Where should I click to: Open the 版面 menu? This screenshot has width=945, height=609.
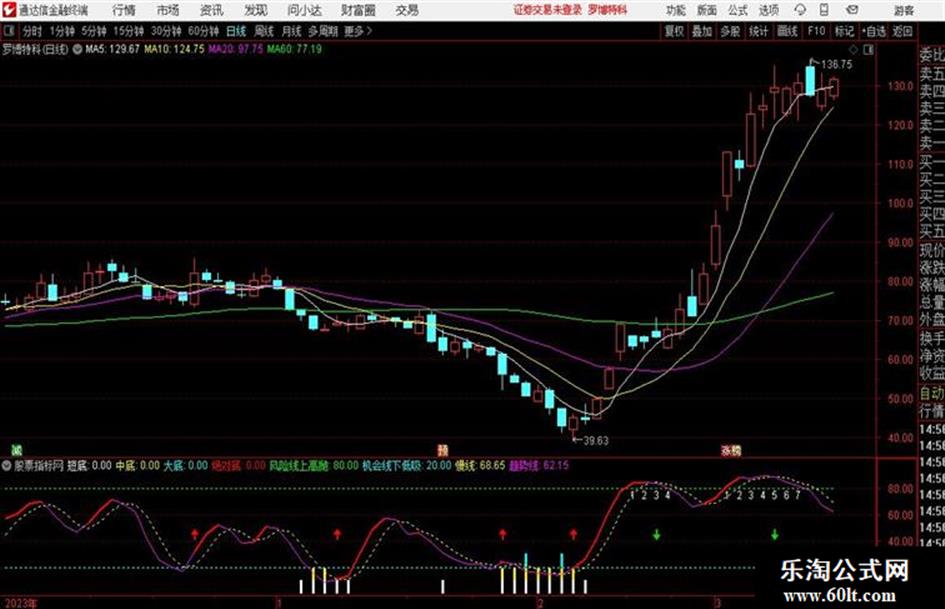point(707,10)
